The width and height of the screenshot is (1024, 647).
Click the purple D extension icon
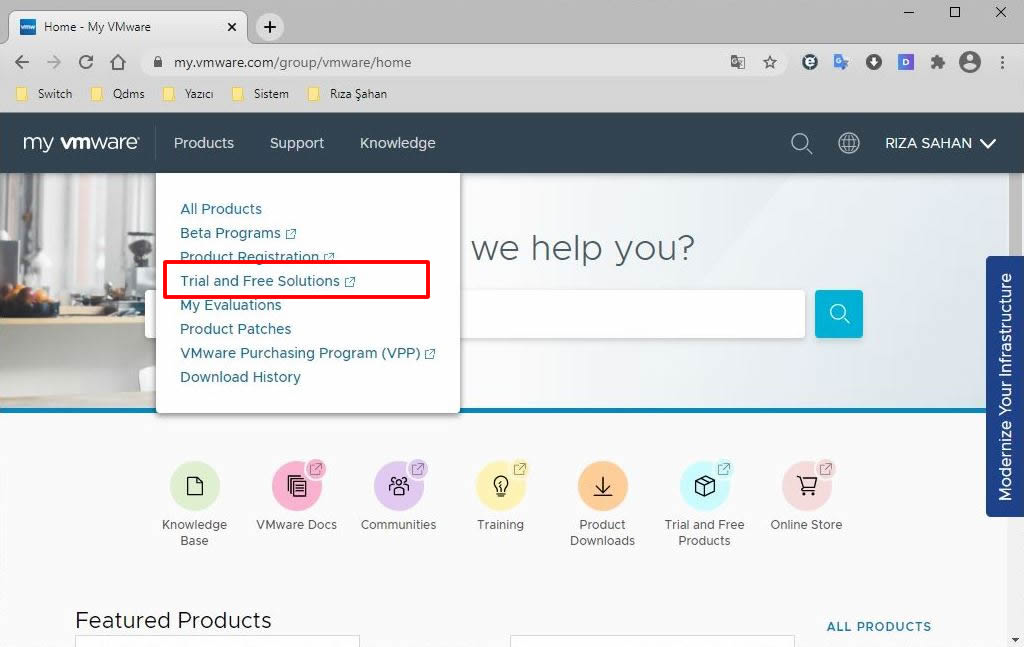click(x=905, y=62)
